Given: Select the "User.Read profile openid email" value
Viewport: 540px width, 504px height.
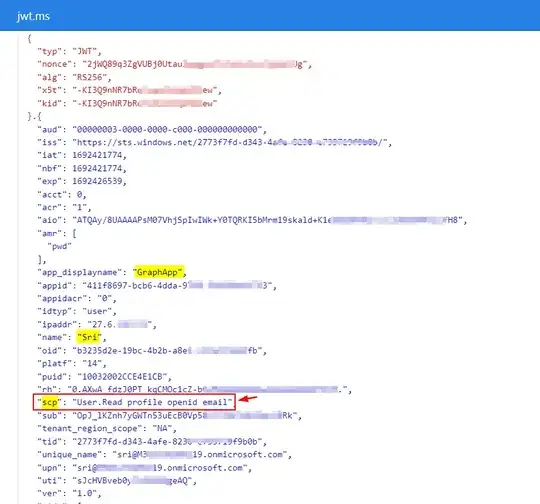Looking at the screenshot, I should pyautogui.click(x=152, y=402).
